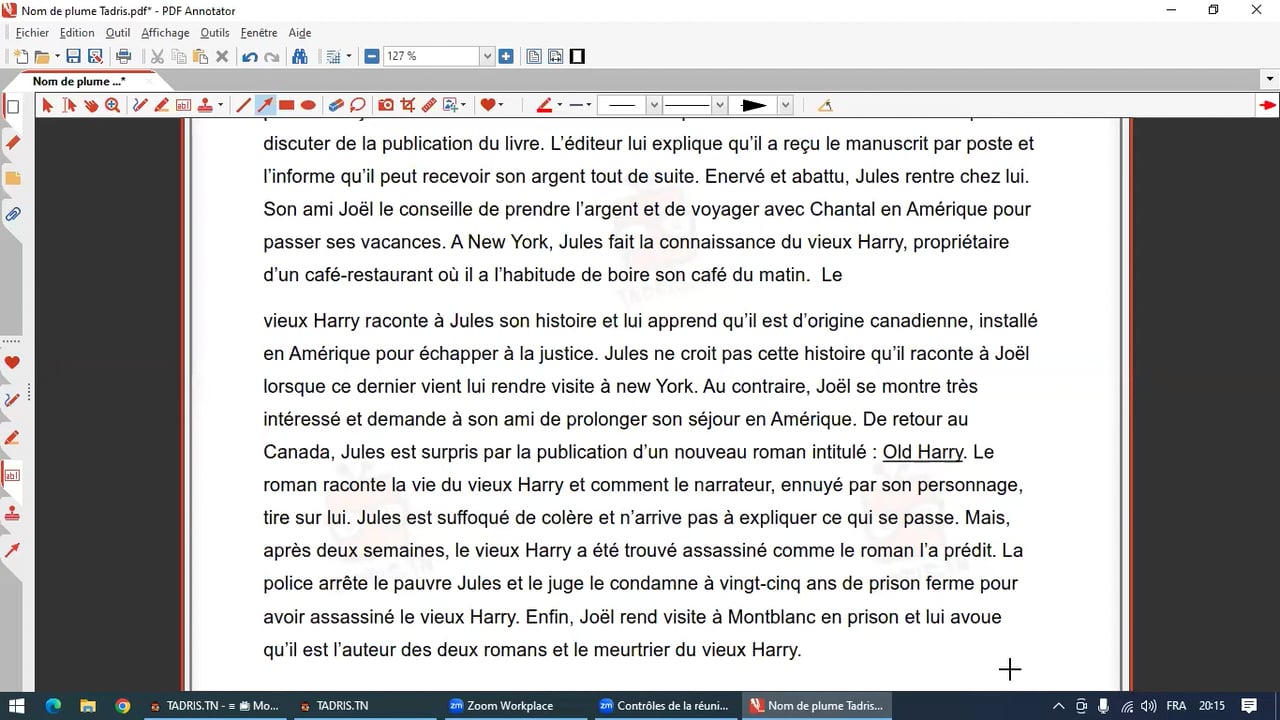Open the Affichage menu

(x=165, y=32)
